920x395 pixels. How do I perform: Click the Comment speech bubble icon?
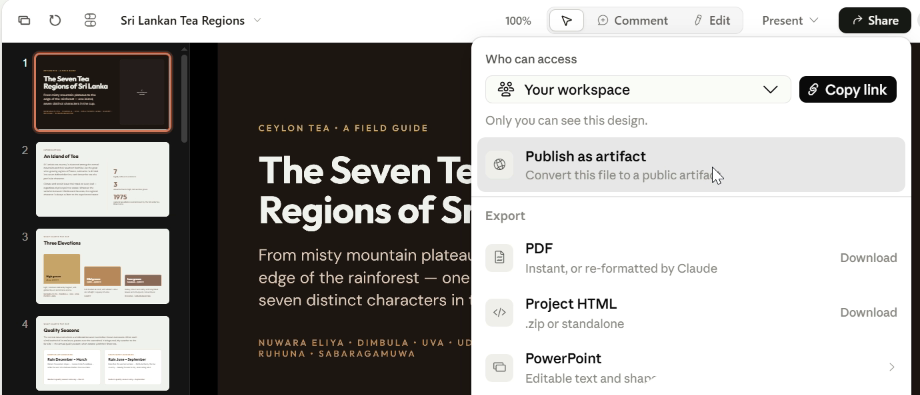603,21
